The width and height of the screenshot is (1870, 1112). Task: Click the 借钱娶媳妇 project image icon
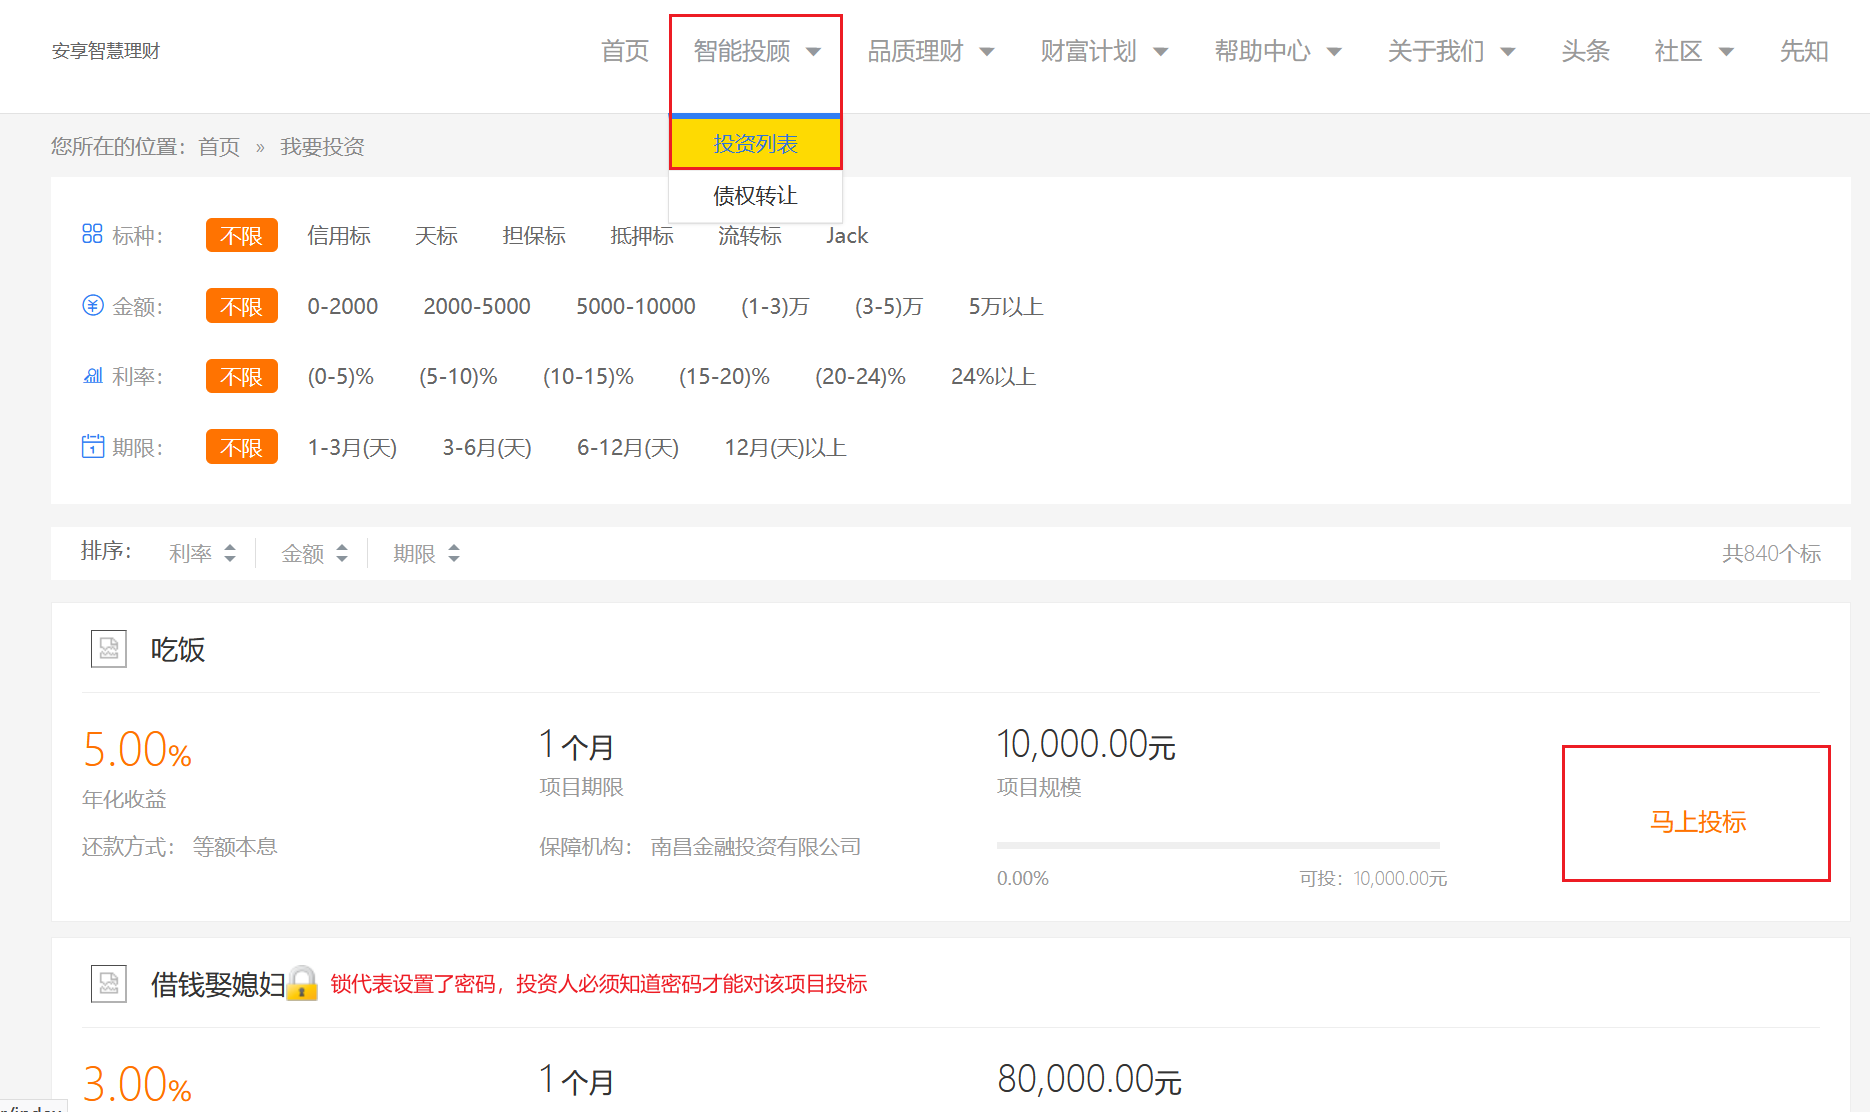[x=109, y=984]
